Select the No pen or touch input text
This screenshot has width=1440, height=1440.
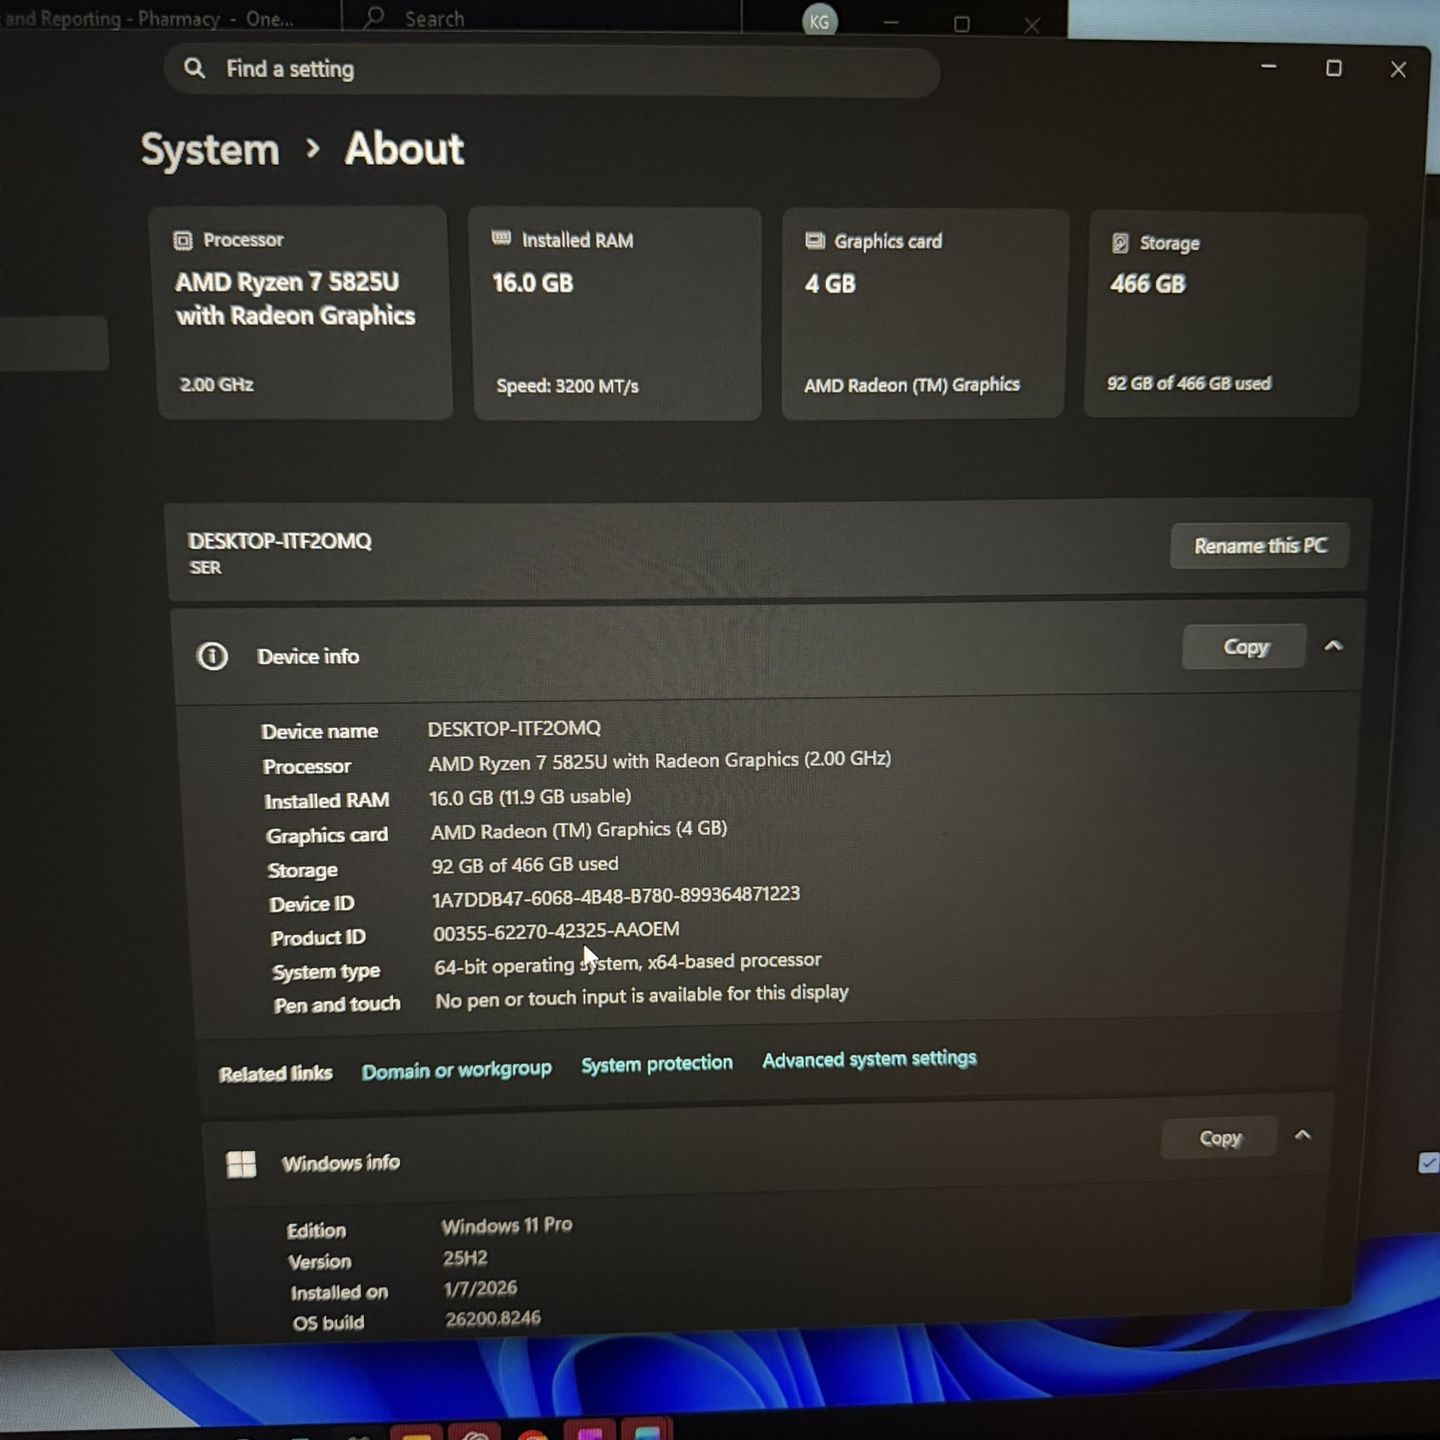642,996
